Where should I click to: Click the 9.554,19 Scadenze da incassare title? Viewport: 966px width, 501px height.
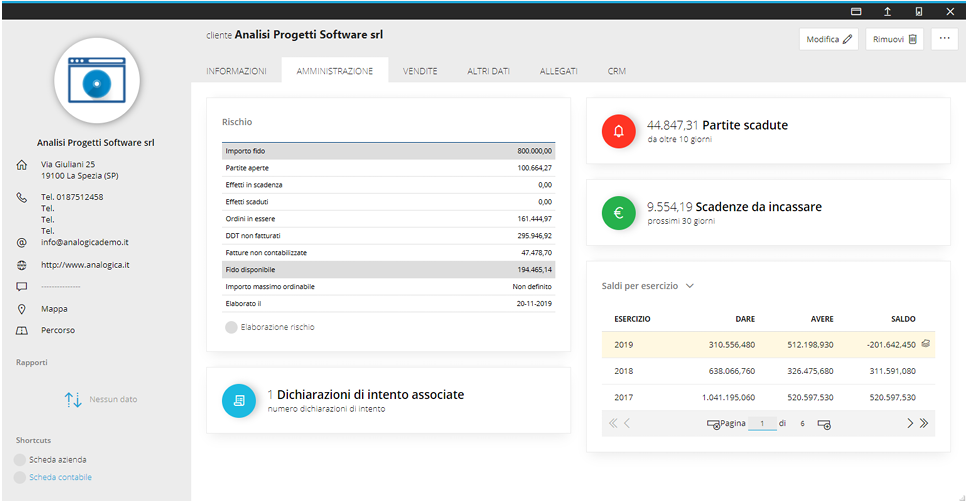[734, 207]
